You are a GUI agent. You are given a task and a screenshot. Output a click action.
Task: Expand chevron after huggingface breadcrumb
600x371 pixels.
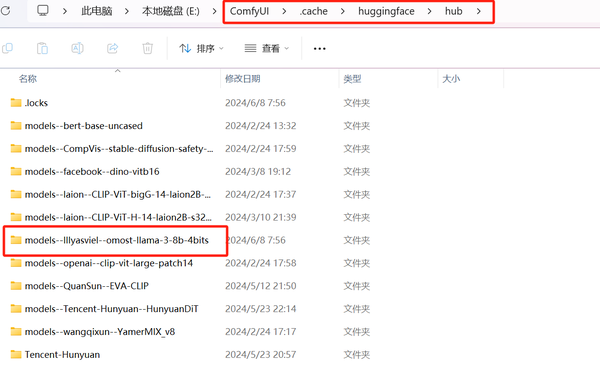pos(429,11)
